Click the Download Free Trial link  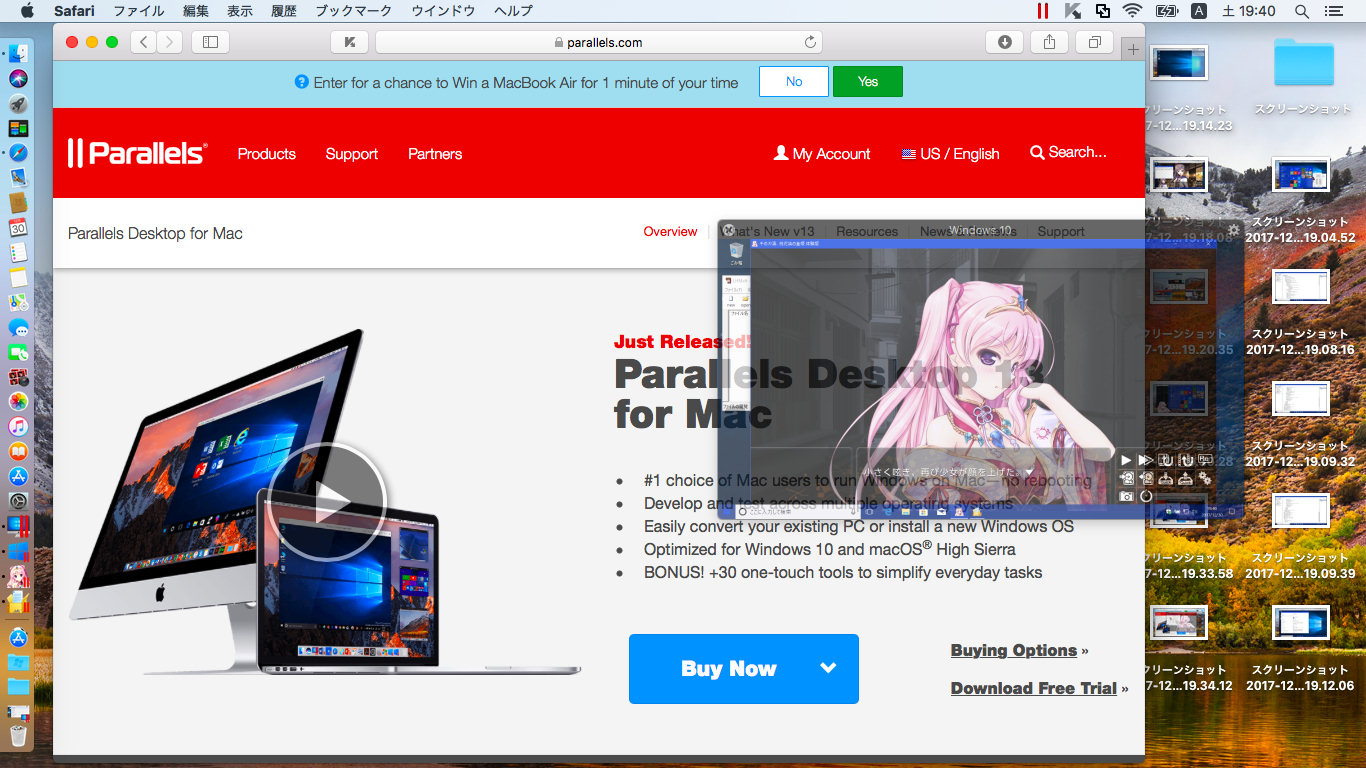[1034, 689]
